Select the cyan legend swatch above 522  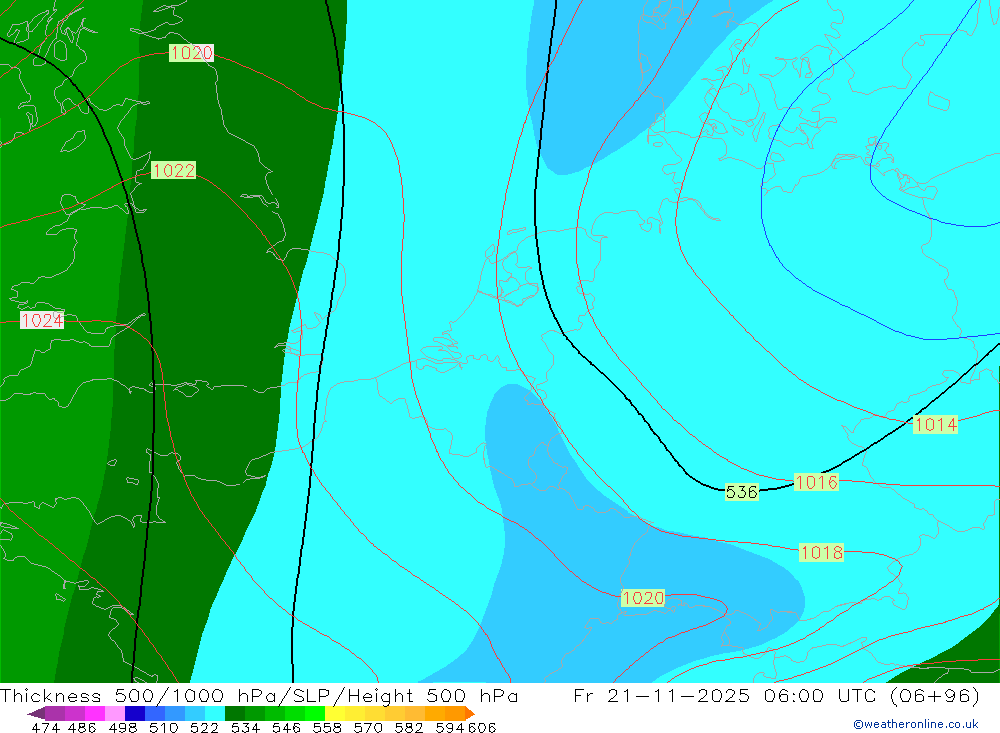pyautogui.click(x=215, y=713)
